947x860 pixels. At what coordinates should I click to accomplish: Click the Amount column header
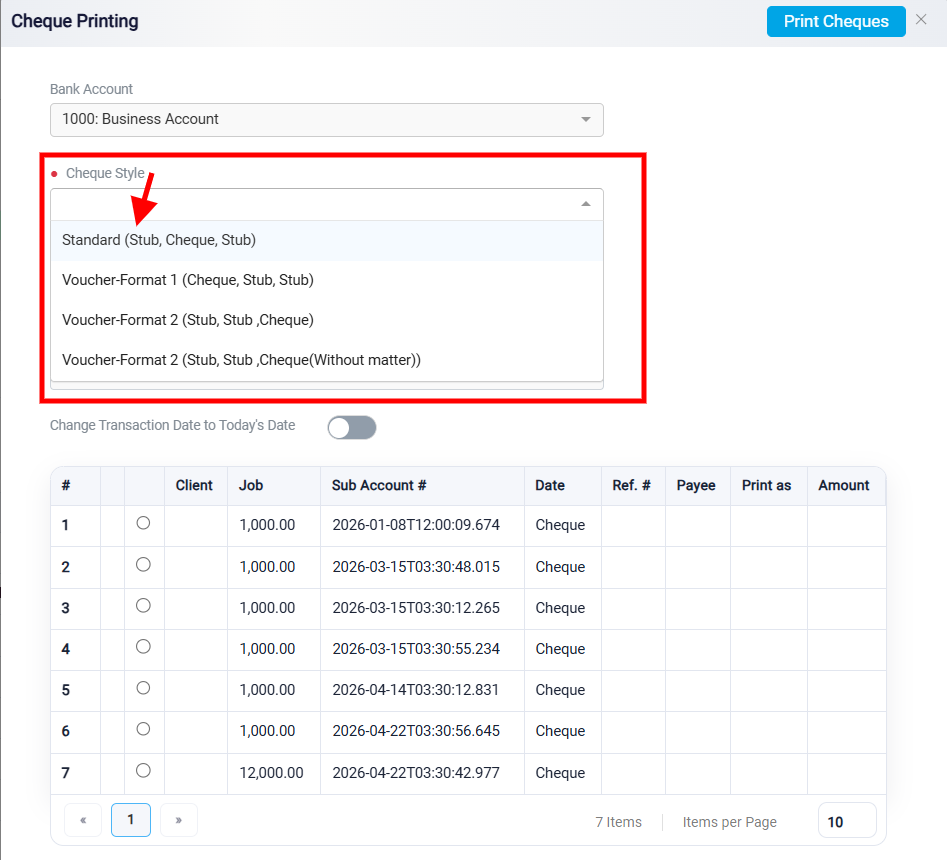click(x=844, y=486)
